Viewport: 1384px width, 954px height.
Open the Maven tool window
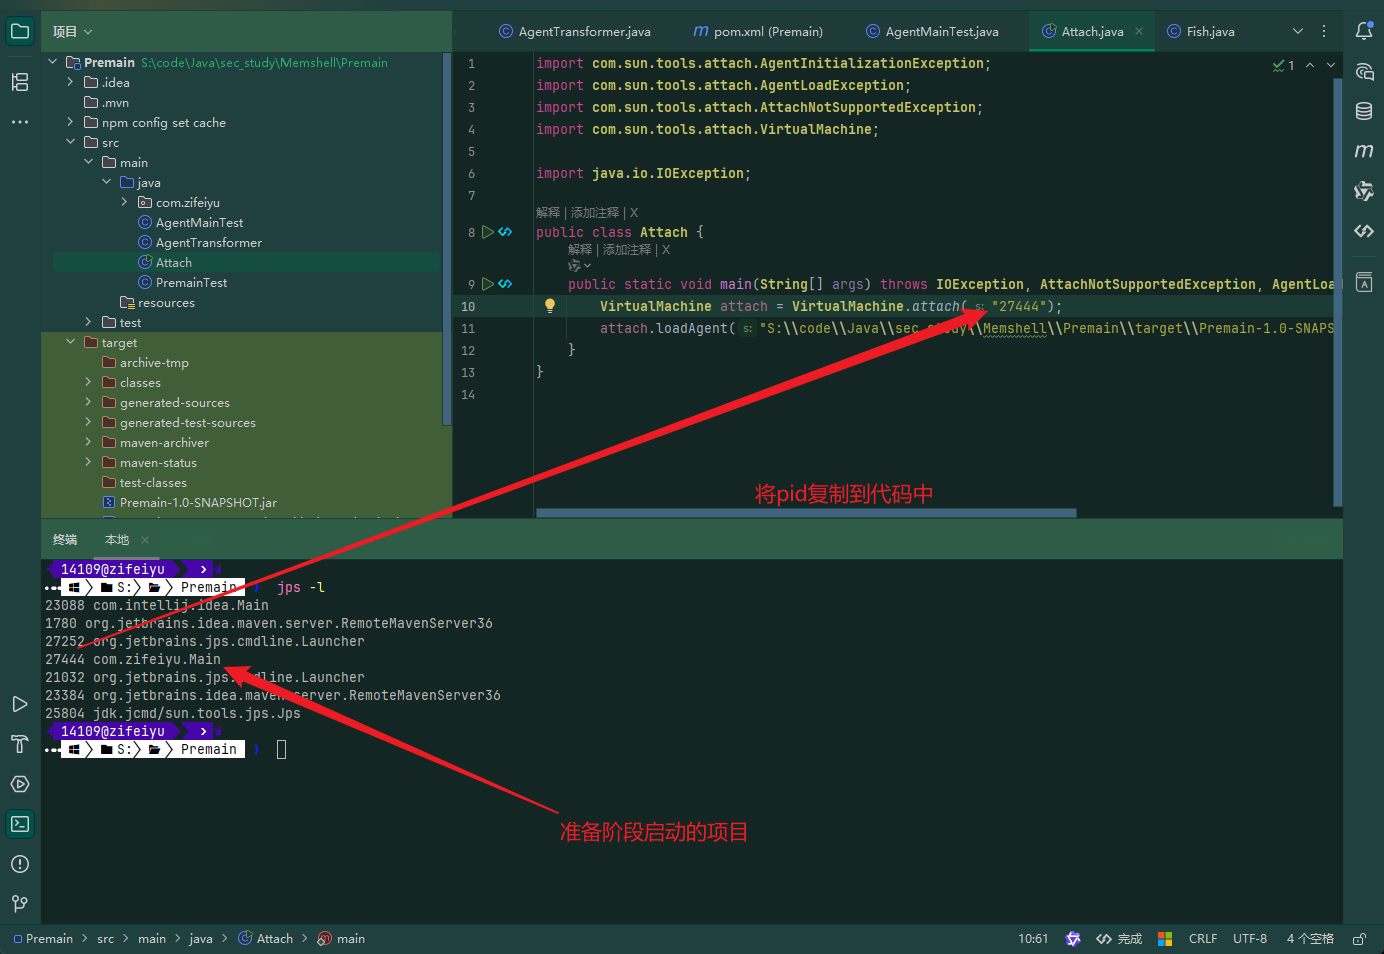1364,151
